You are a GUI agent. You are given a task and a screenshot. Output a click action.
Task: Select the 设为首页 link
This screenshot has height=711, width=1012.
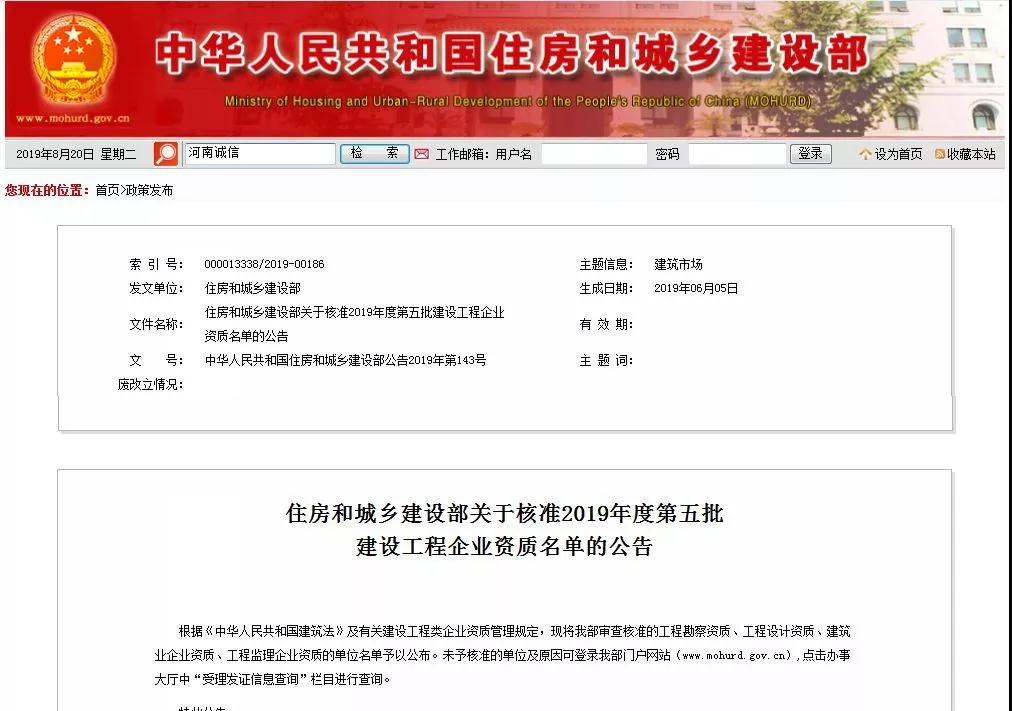pos(898,154)
